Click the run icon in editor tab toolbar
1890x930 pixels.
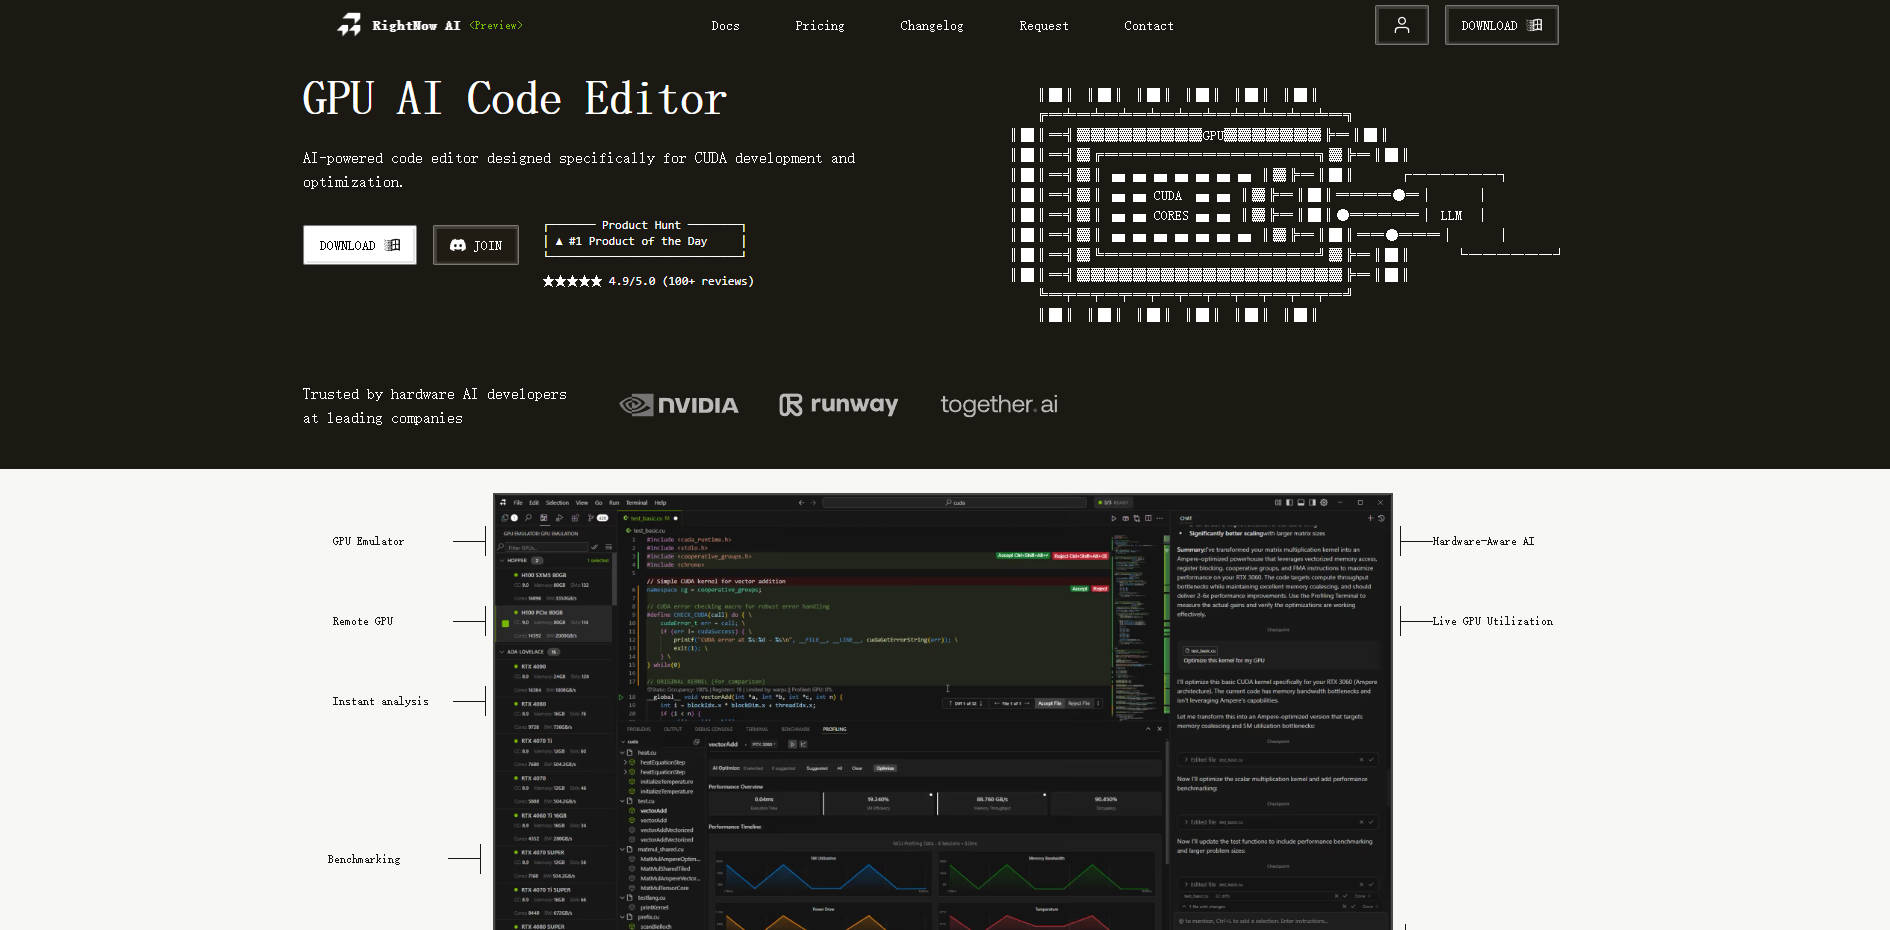click(1114, 518)
